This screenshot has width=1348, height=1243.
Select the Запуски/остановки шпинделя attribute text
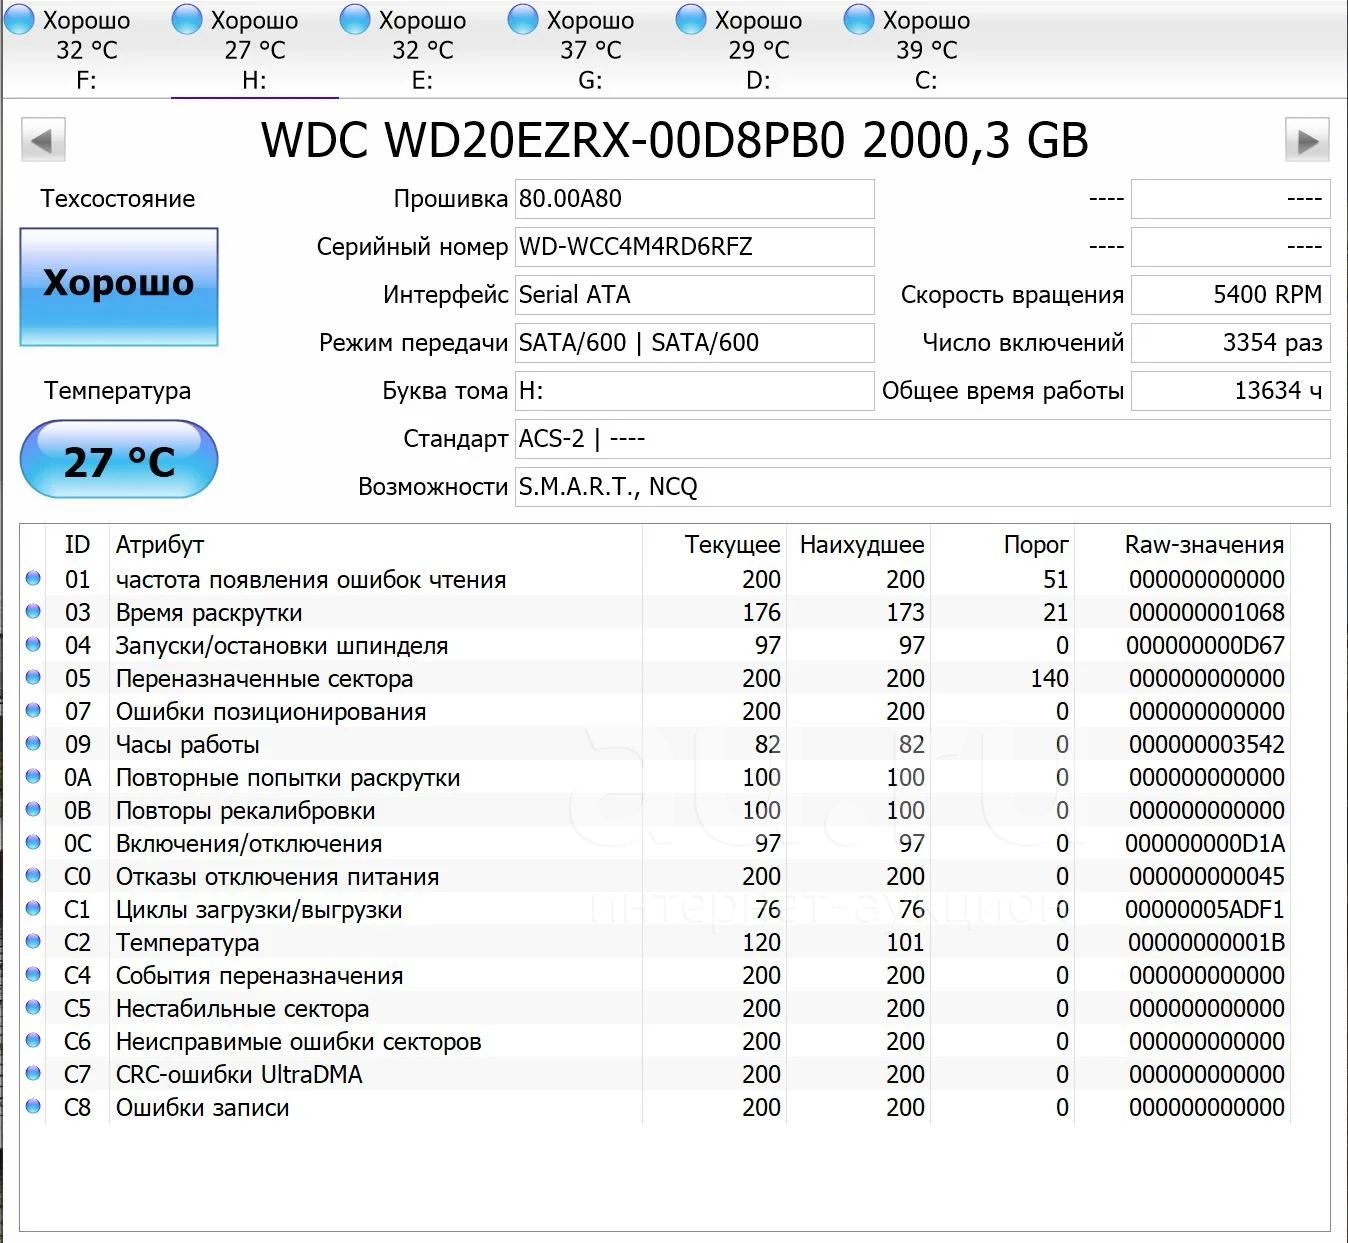pyautogui.click(x=282, y=646)
